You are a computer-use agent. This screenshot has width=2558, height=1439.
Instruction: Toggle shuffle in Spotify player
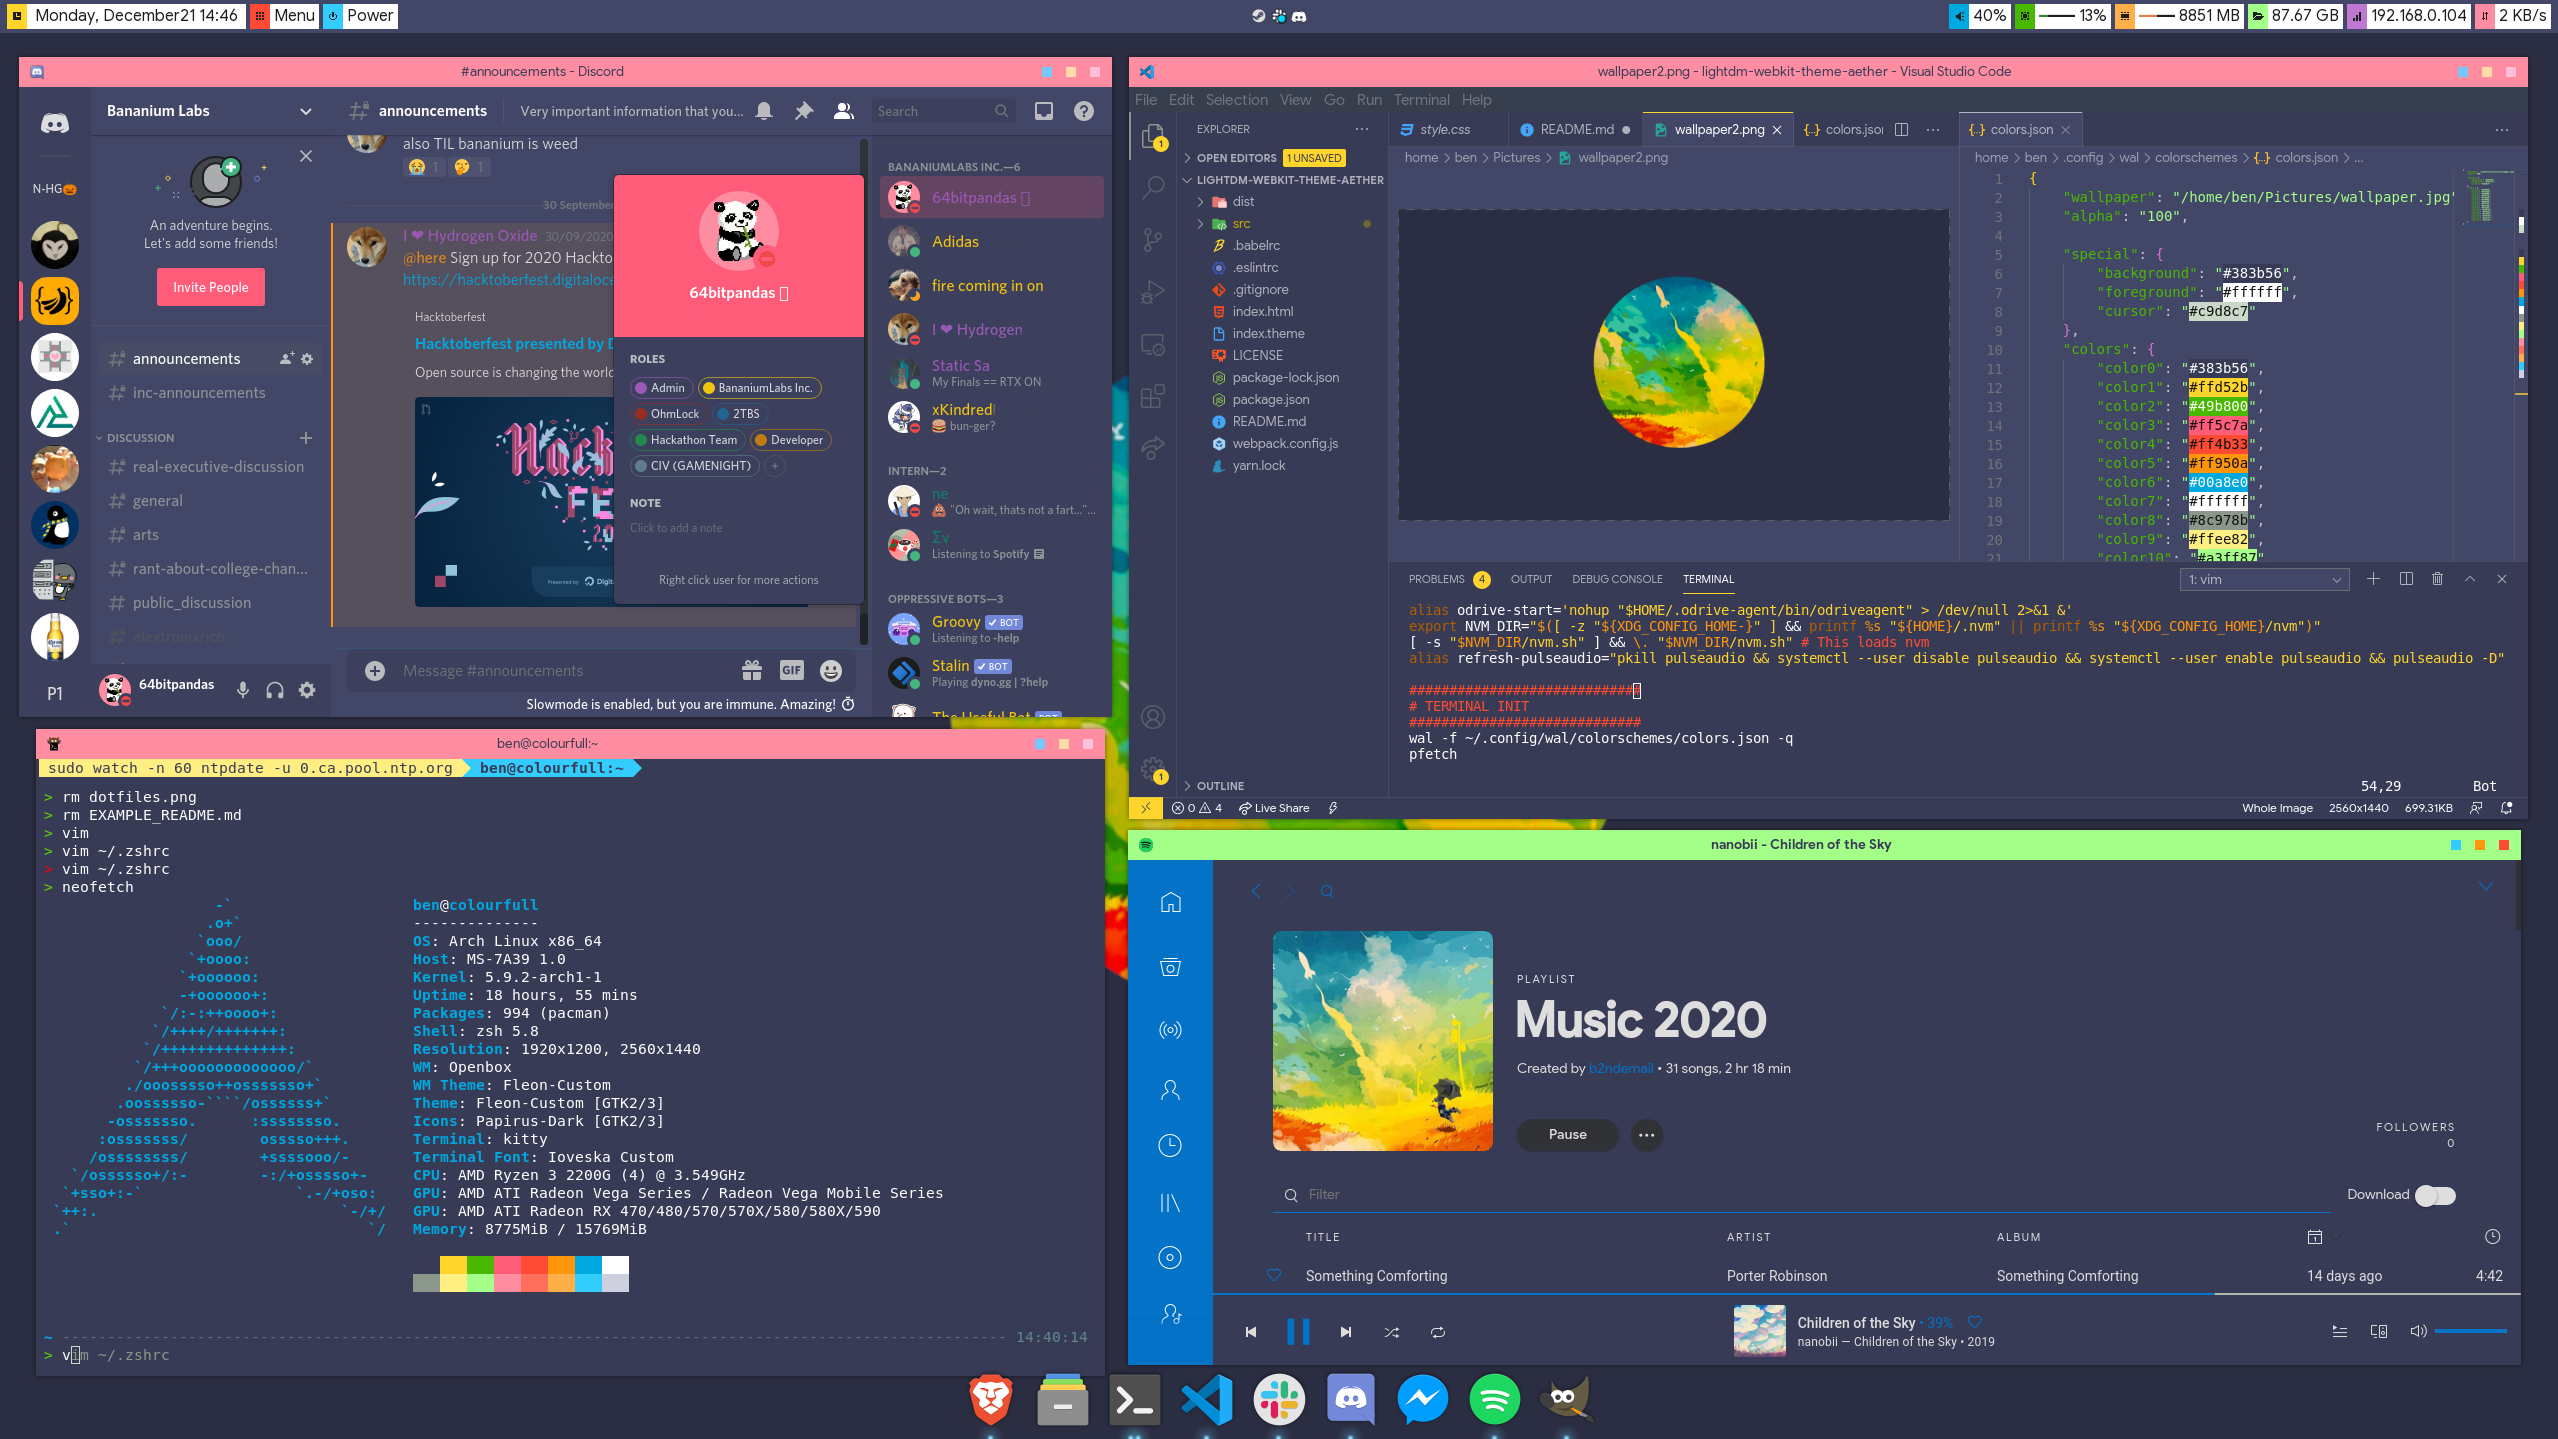pyautogui.click(x=1391, y=1332)
